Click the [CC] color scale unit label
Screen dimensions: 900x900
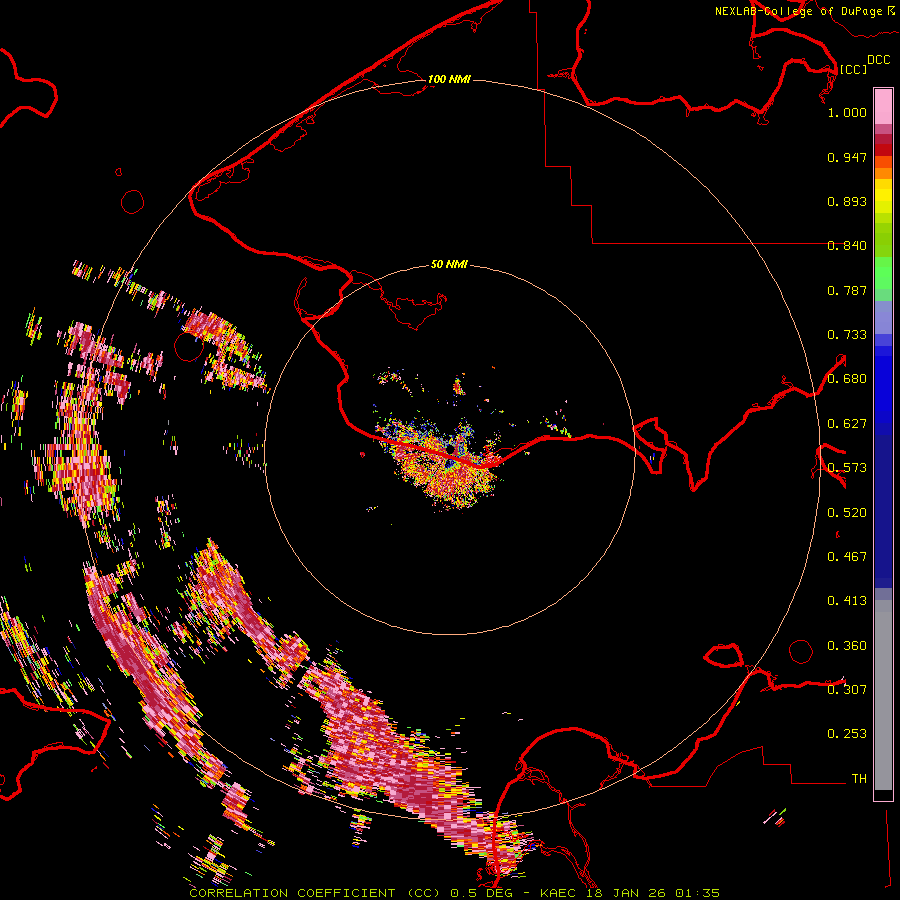point(853,69)
